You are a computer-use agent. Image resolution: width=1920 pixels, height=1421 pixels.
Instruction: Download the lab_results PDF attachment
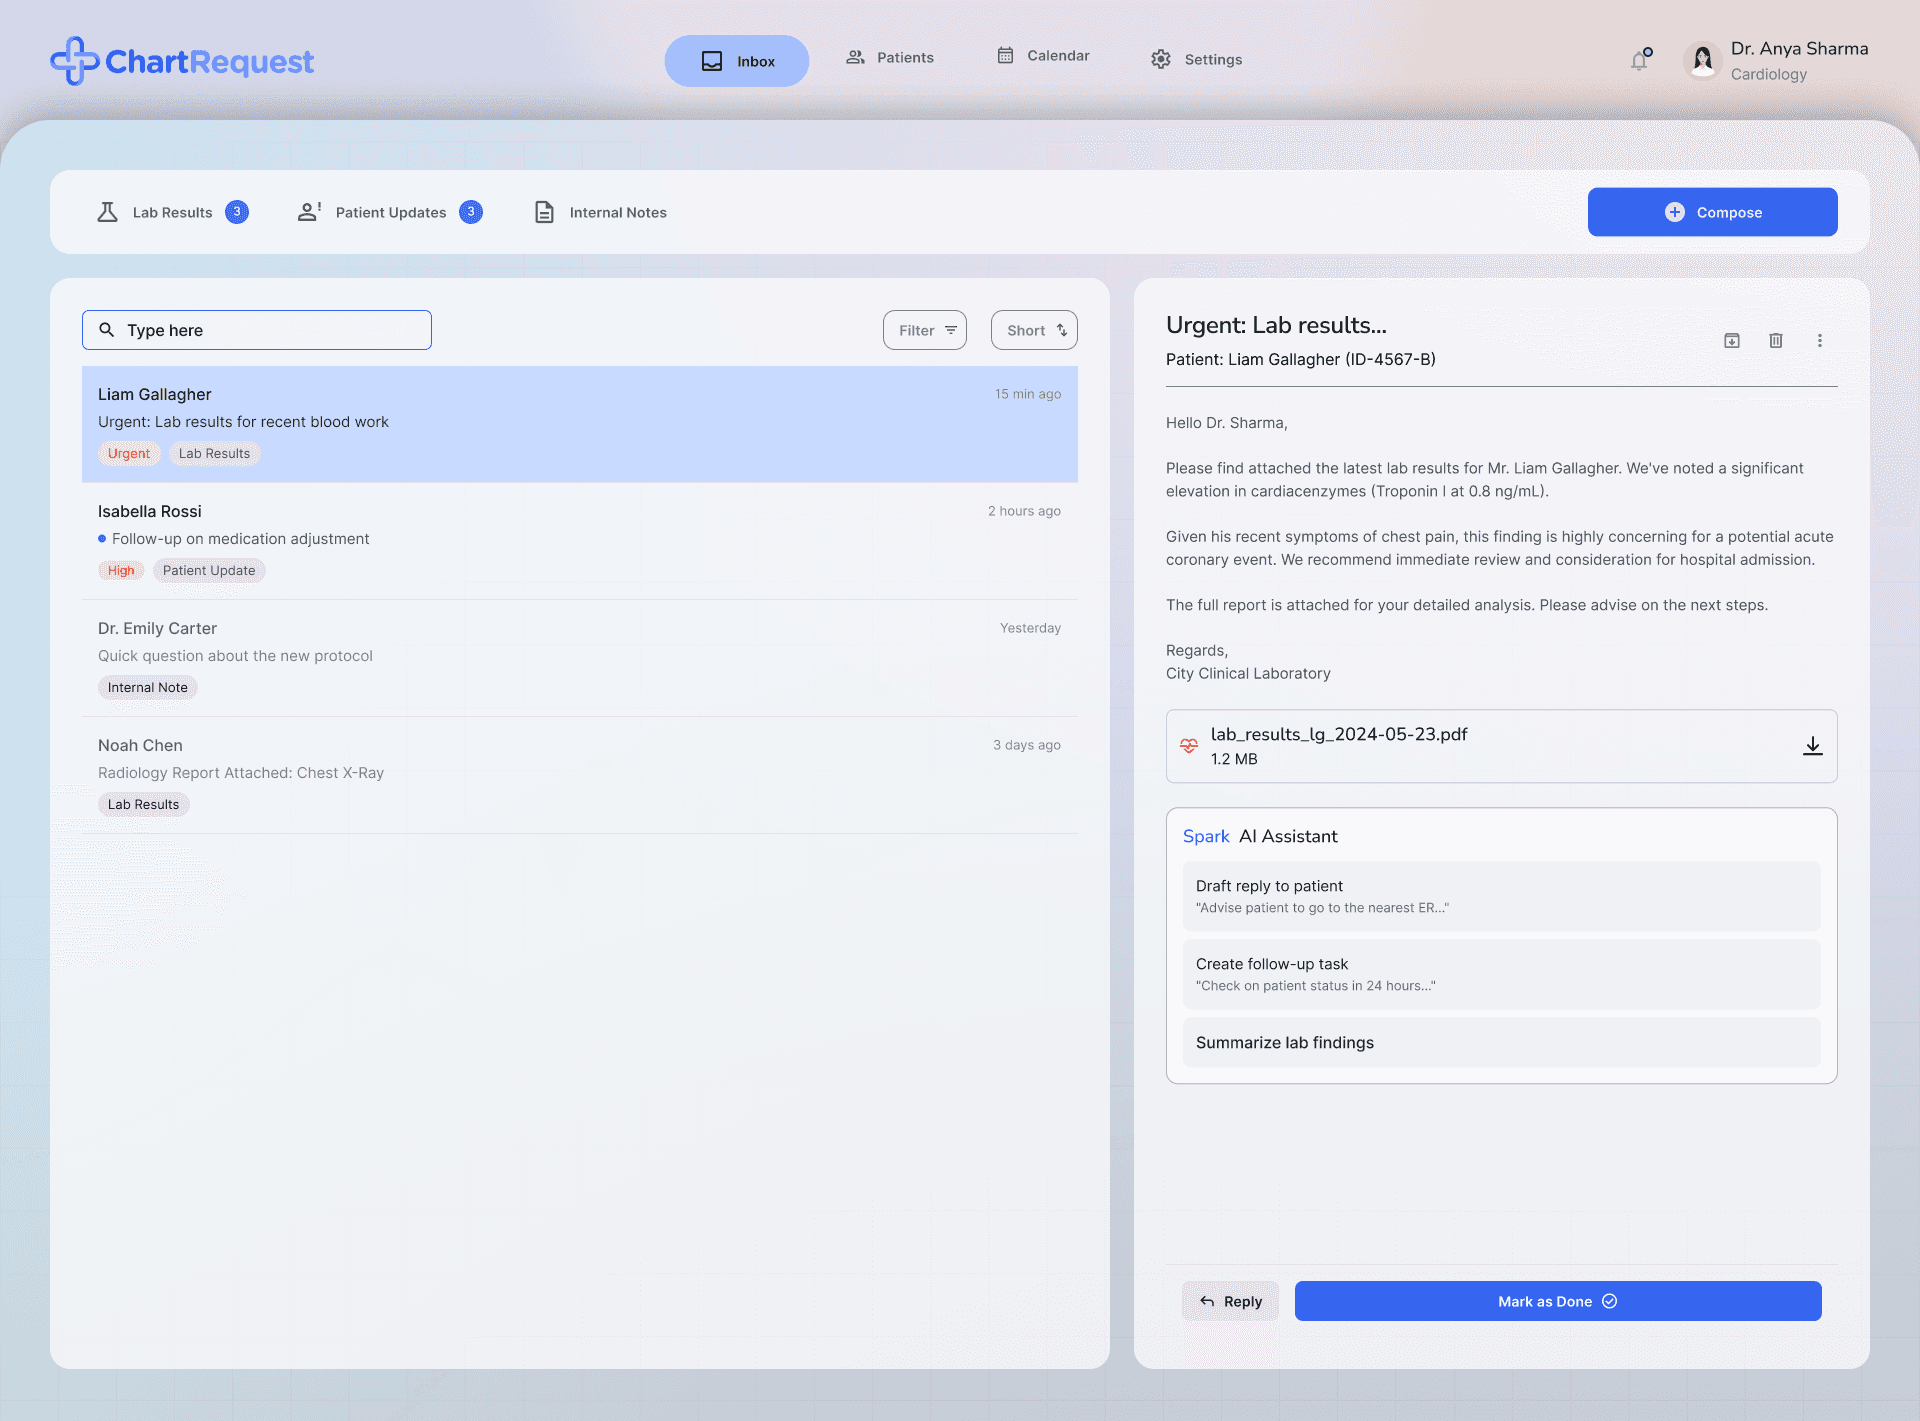click(1812, 746)
